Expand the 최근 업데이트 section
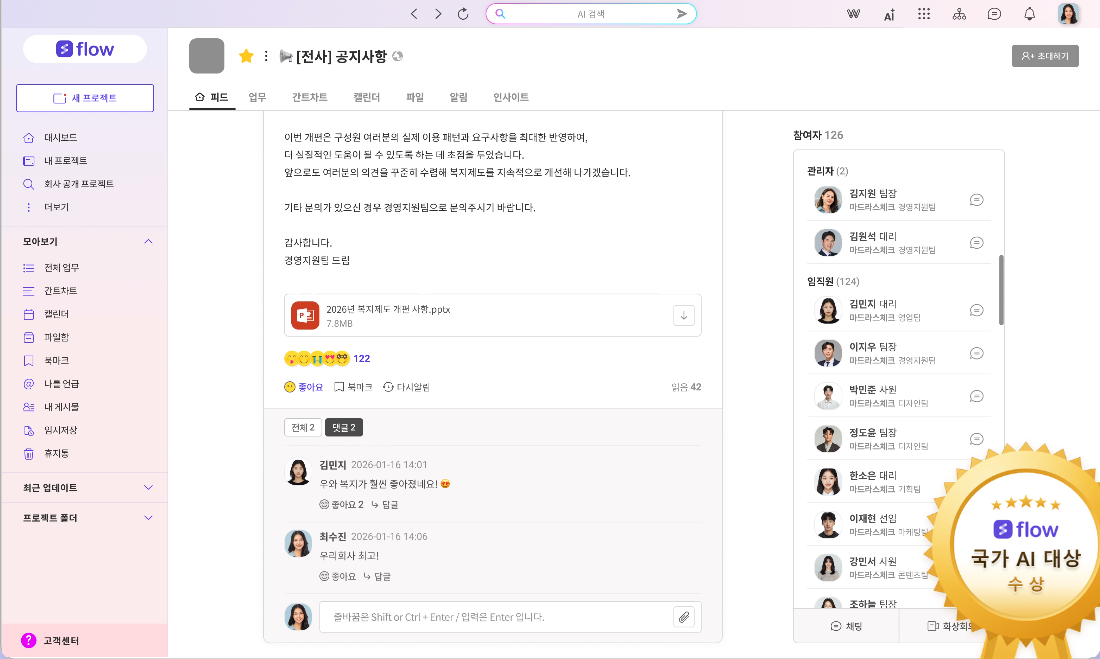This screenshot has width=1100, height=659. [148, 488]
